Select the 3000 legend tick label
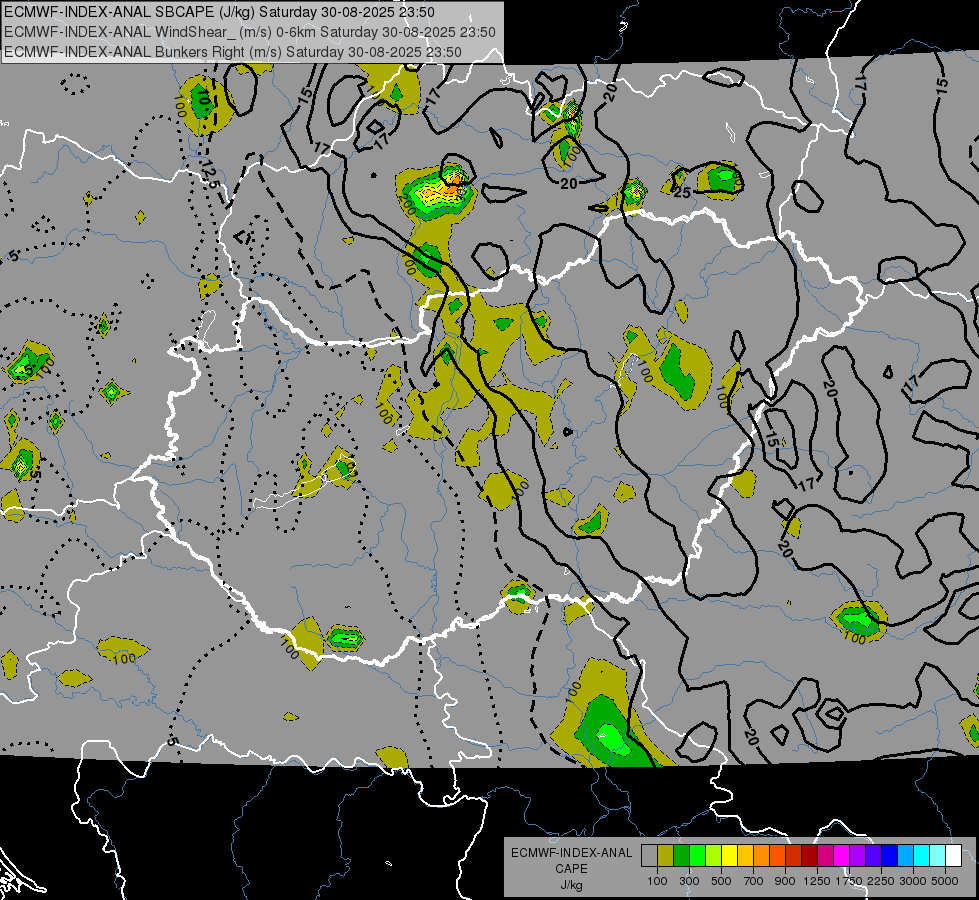 click(x=913, y=881)
